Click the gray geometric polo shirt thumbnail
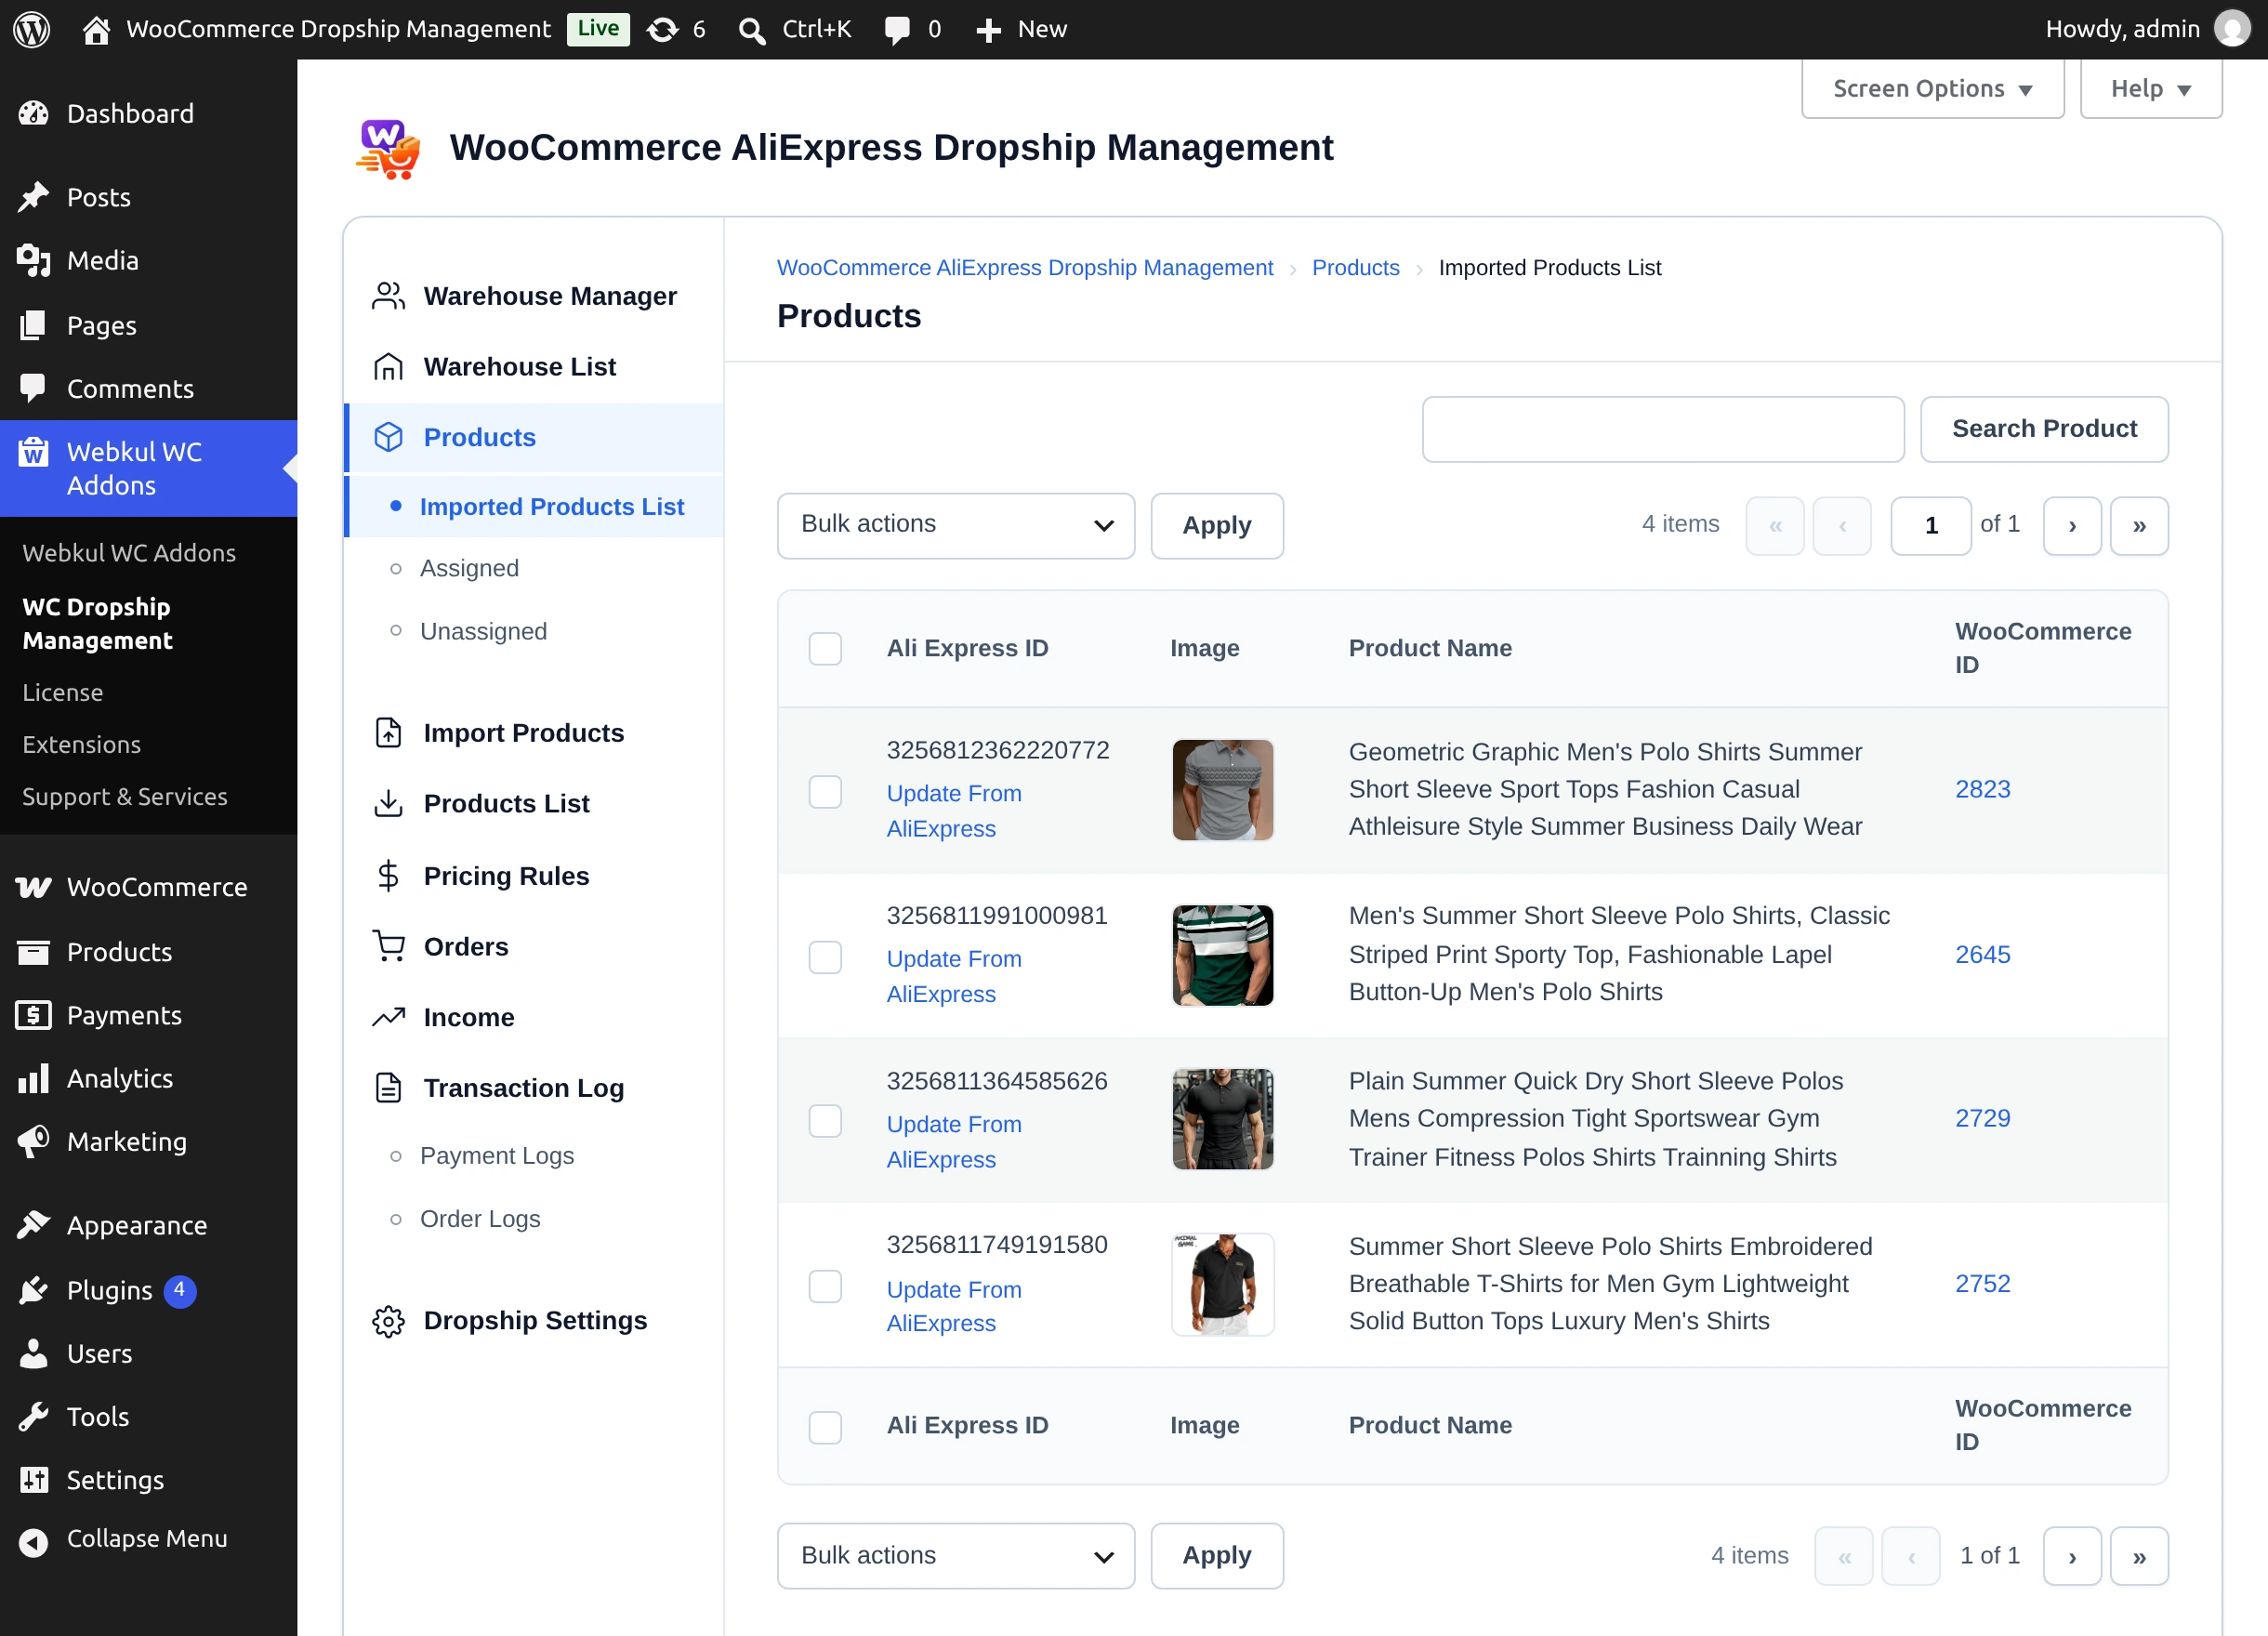This screenshot has height=1636, width=2268. tap(1222, 790)
